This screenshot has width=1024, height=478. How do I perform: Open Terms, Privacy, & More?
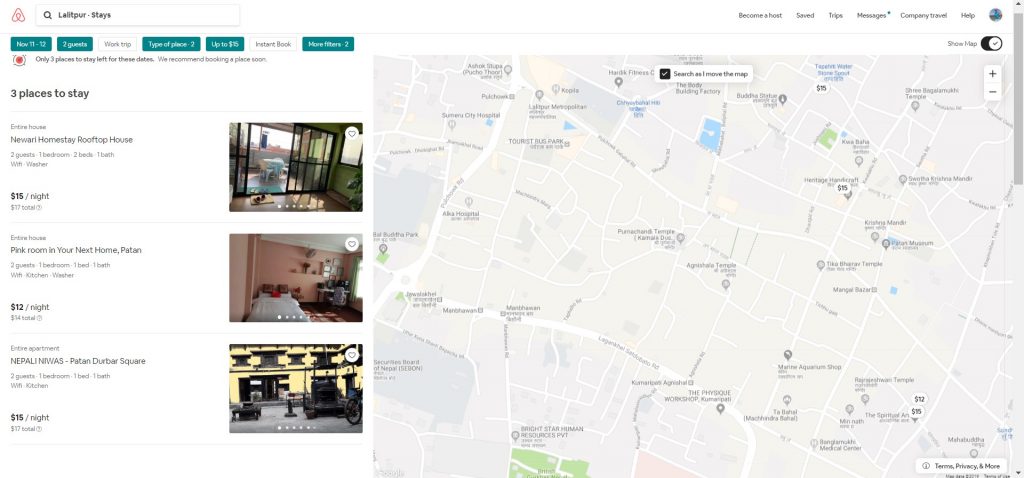[961, 466]
